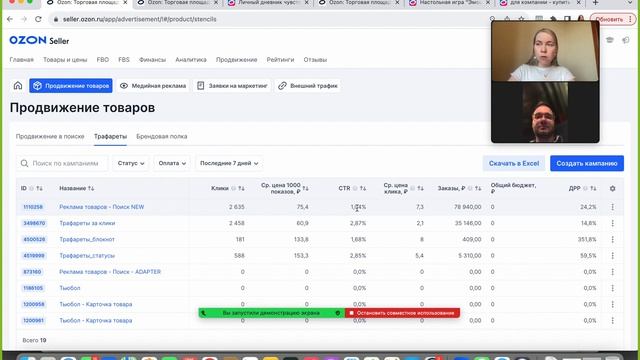Sort table by Заказы column
The width and height of the screenshot is (640, 360).
[x=478, y=188]
